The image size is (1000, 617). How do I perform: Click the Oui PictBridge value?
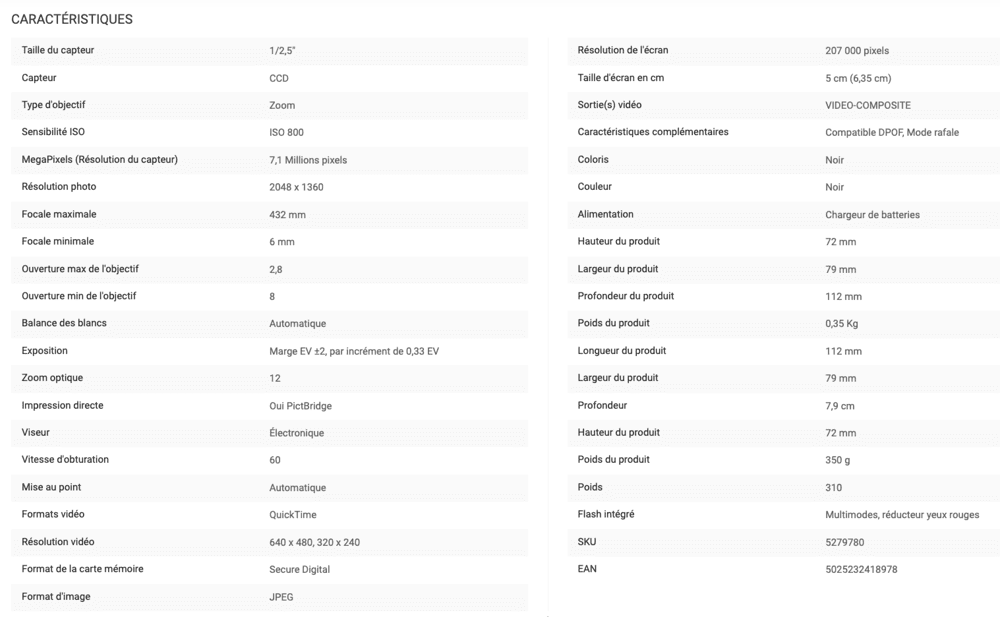click(x=300, y=406)
